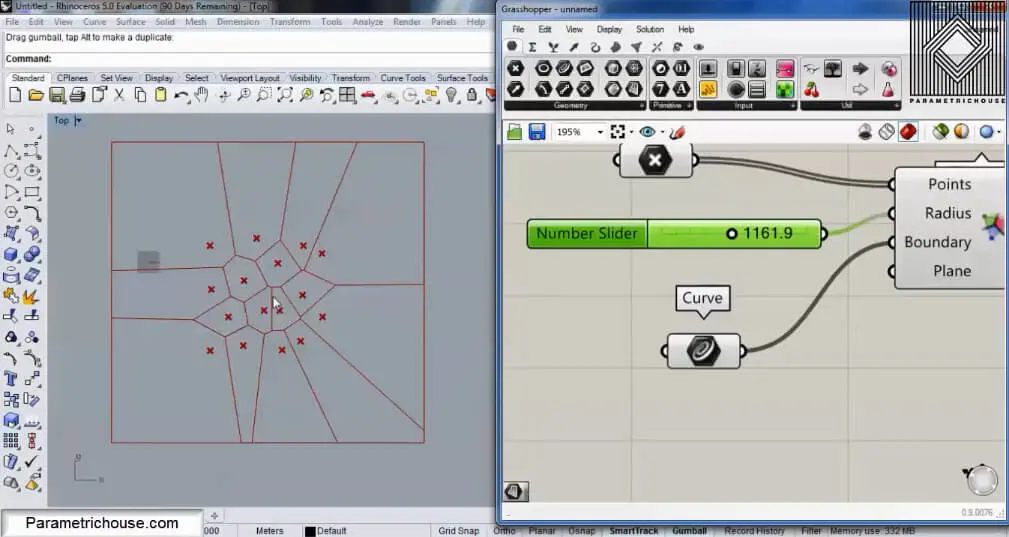Toggle Gumball in Rhino status bar
The height and width of the screenshot is (537, 1009).
click(689, 531)
